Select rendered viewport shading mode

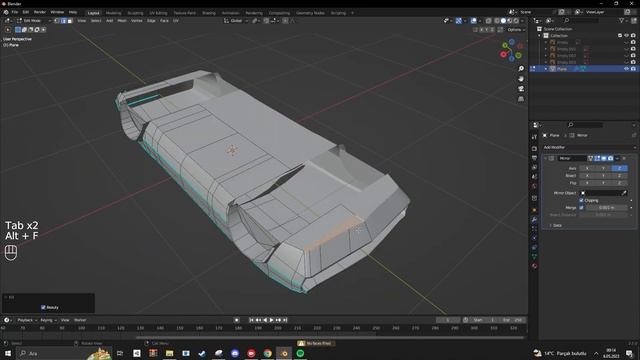[x=516, y=20]
